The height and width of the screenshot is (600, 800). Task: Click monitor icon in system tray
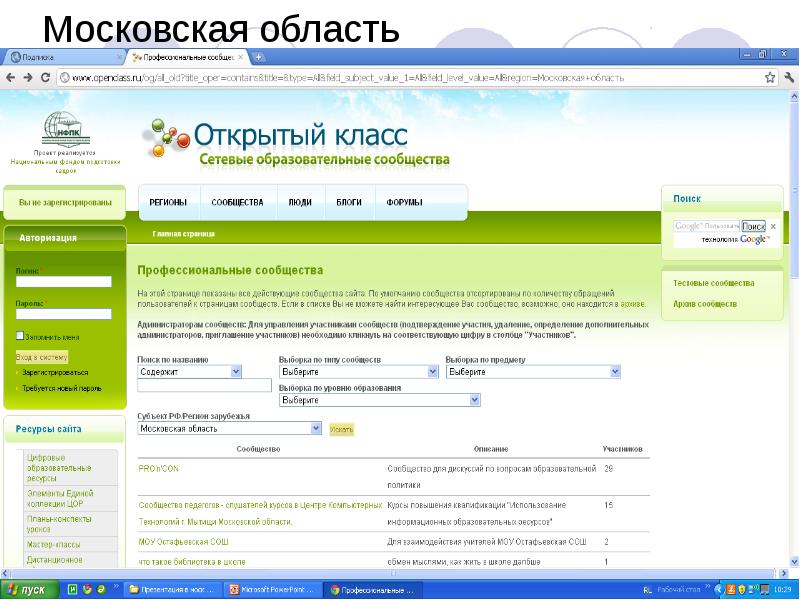pyautogui.click(x=764, y=590)
